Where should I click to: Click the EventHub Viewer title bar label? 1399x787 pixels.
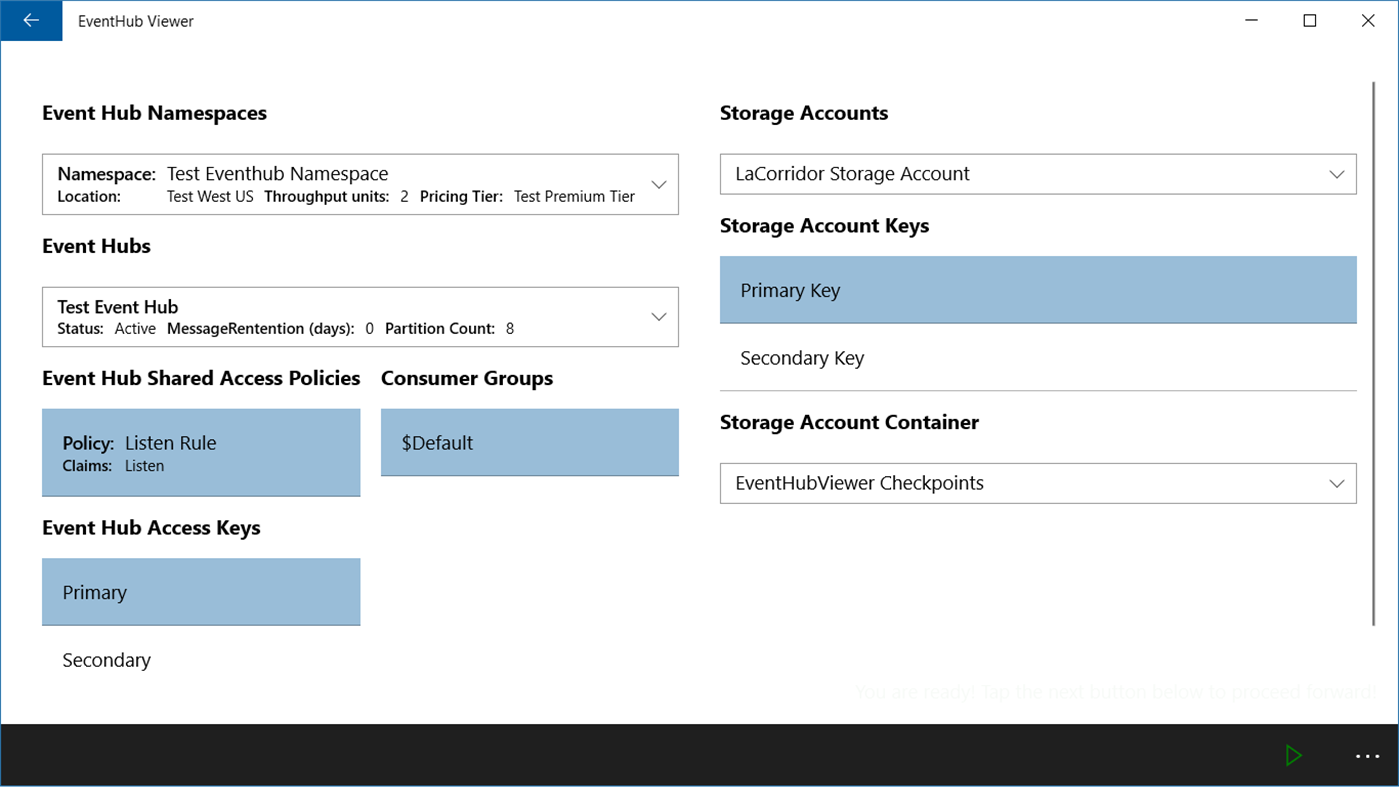(136, 20)
